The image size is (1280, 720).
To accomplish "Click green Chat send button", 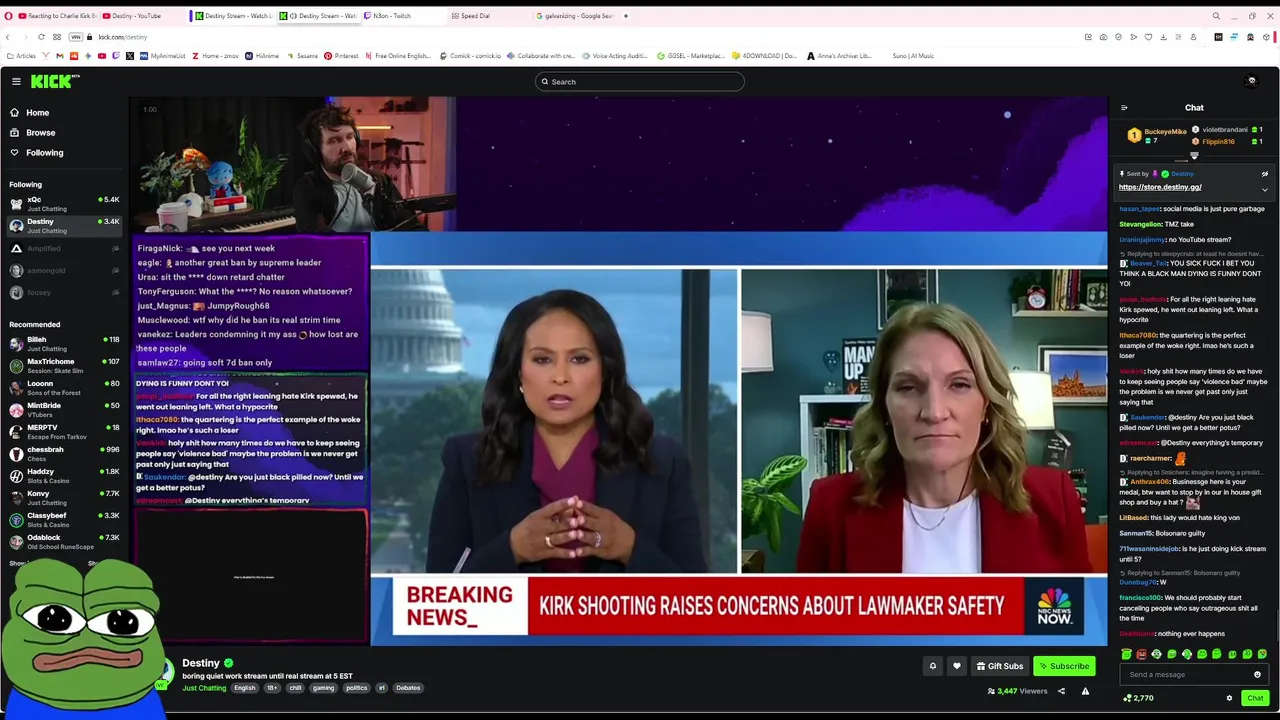I will [1255, 698].
